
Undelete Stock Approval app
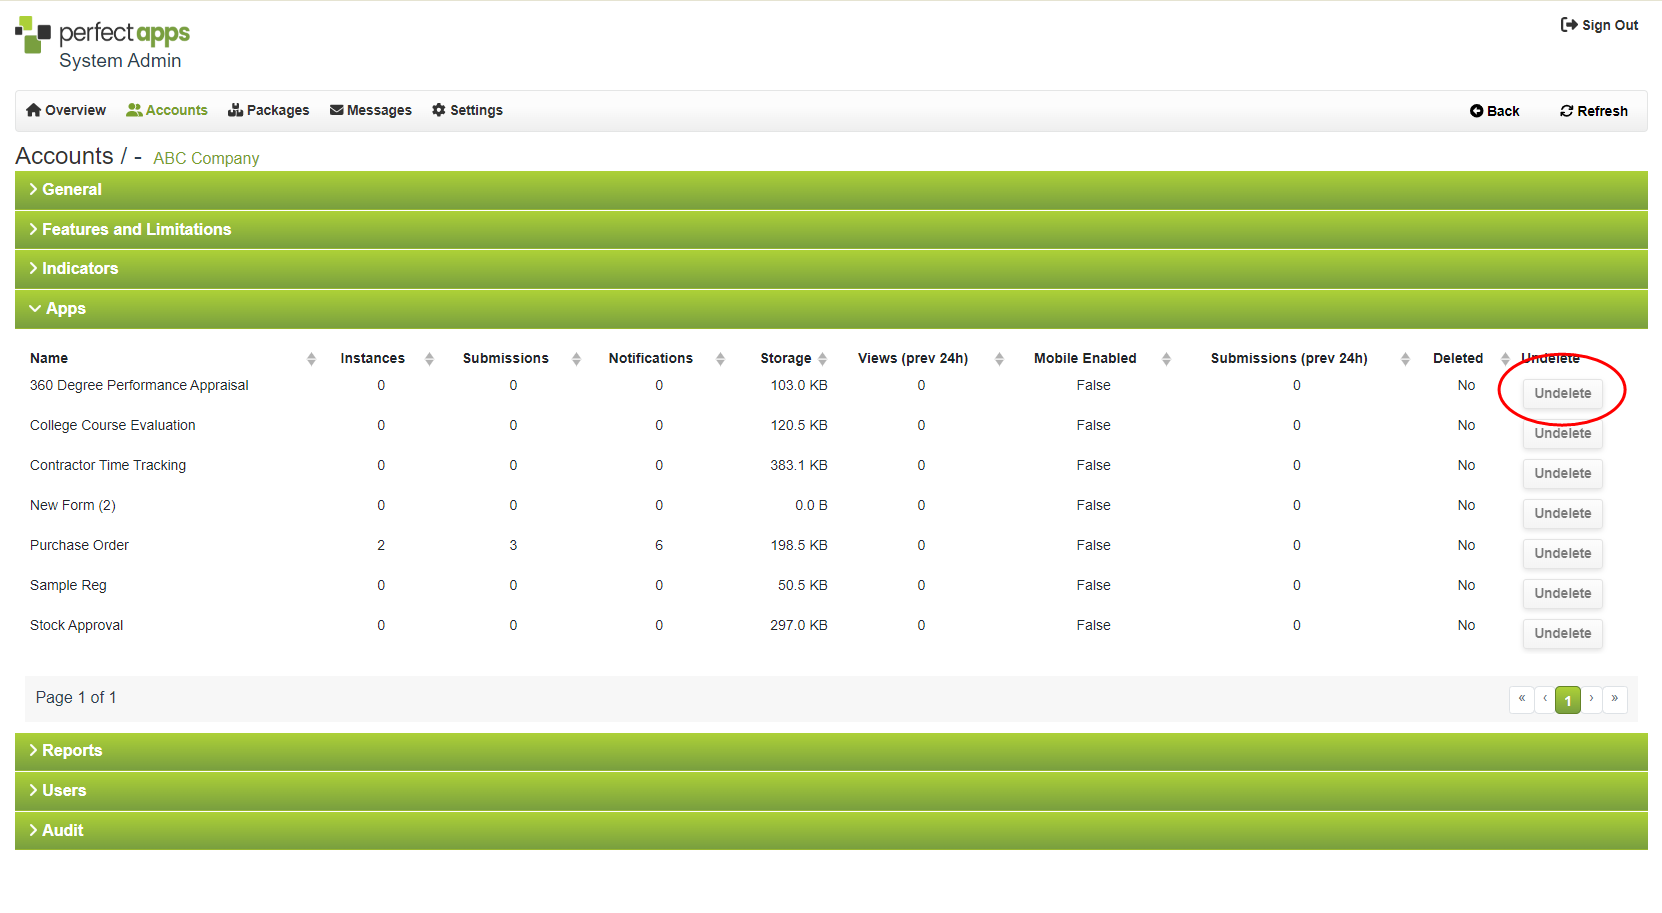(1563, 634)
